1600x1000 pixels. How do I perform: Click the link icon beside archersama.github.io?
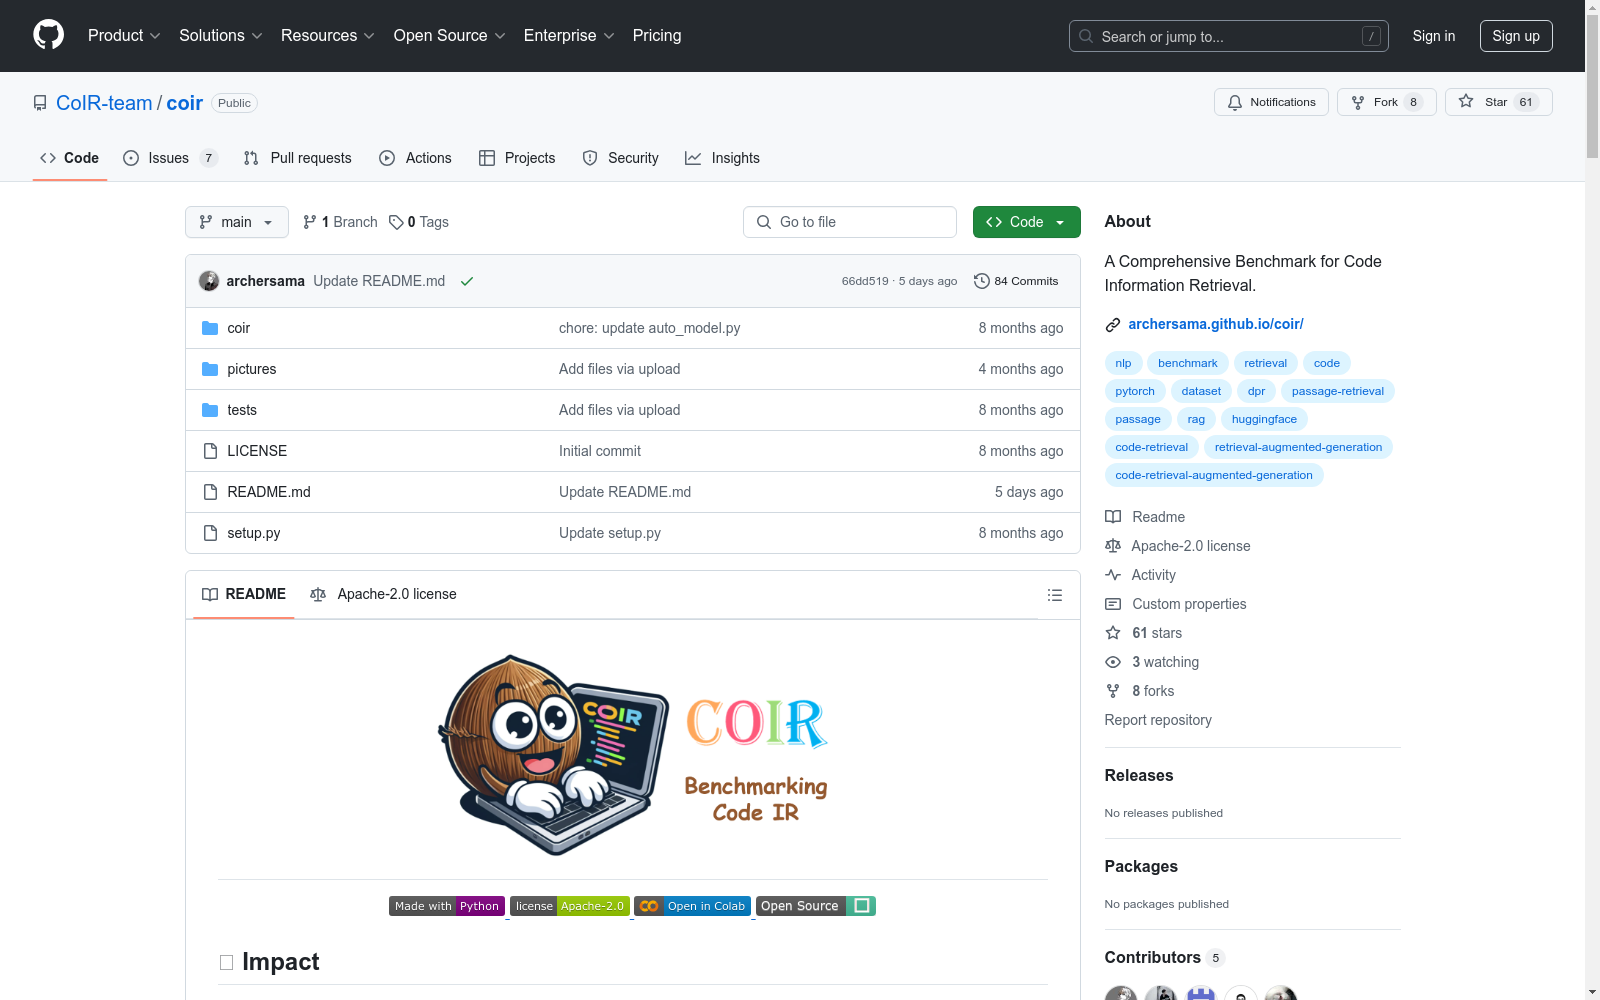coord(1113,324)
